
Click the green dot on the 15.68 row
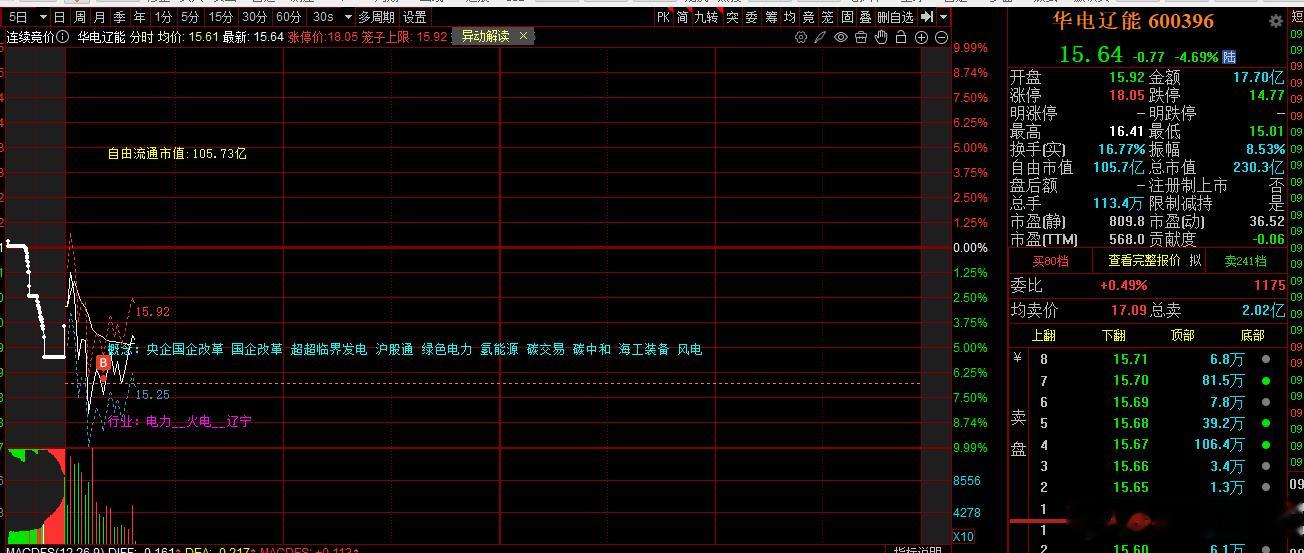[x=1266, y=423]
